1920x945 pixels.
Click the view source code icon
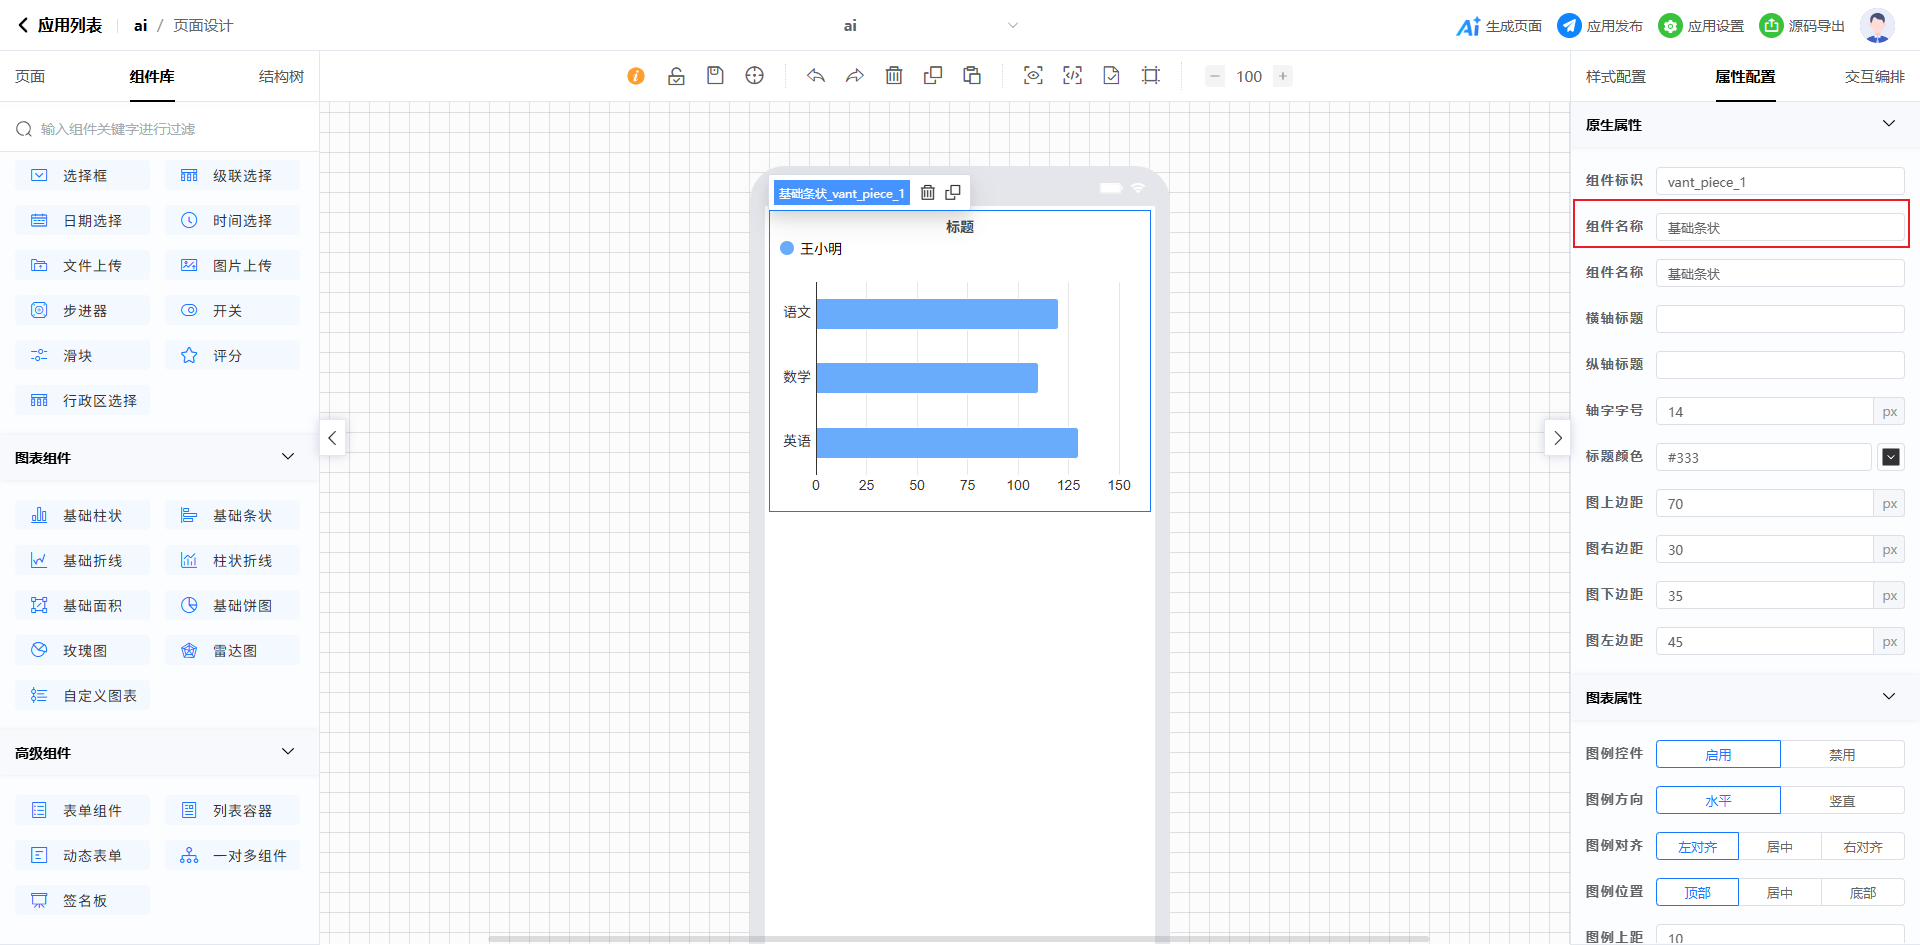tap(1072, 76)
